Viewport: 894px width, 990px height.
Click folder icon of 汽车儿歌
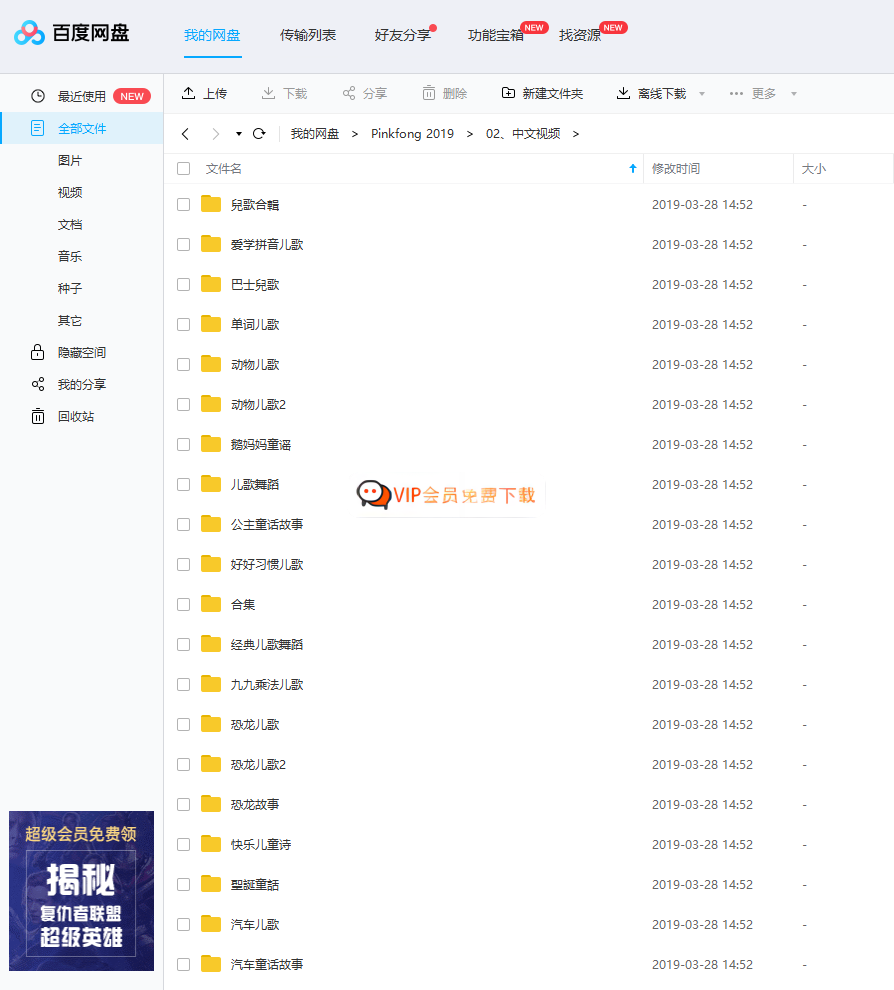coord(211,924)
